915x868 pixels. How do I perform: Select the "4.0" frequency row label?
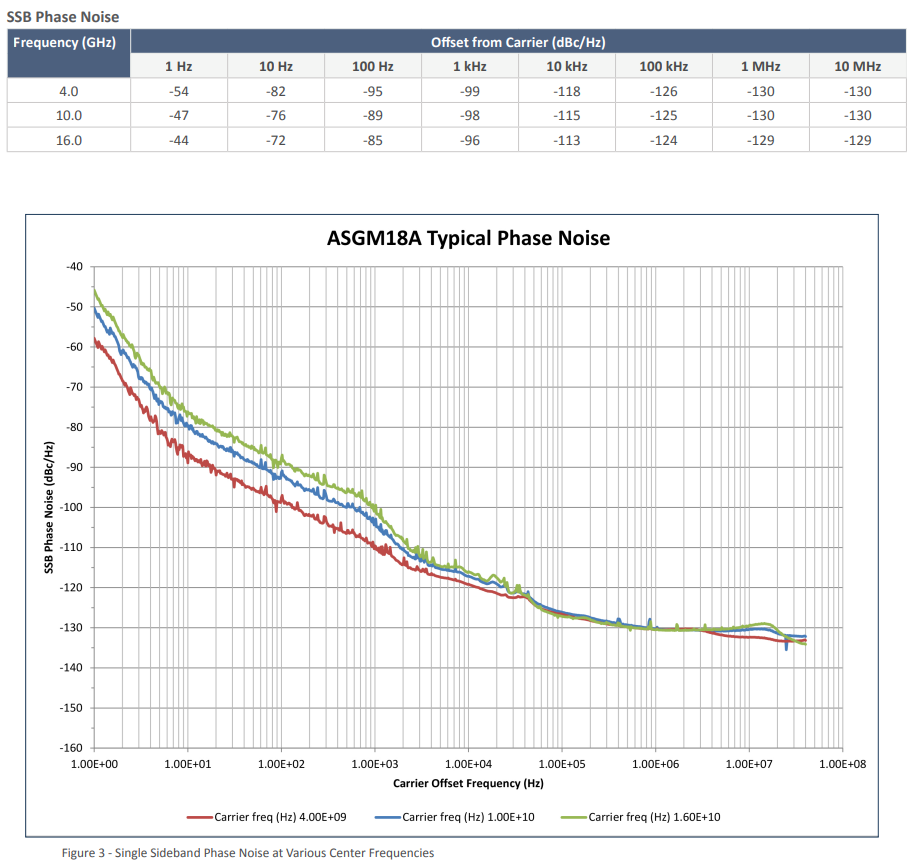(x=69, y=92)
